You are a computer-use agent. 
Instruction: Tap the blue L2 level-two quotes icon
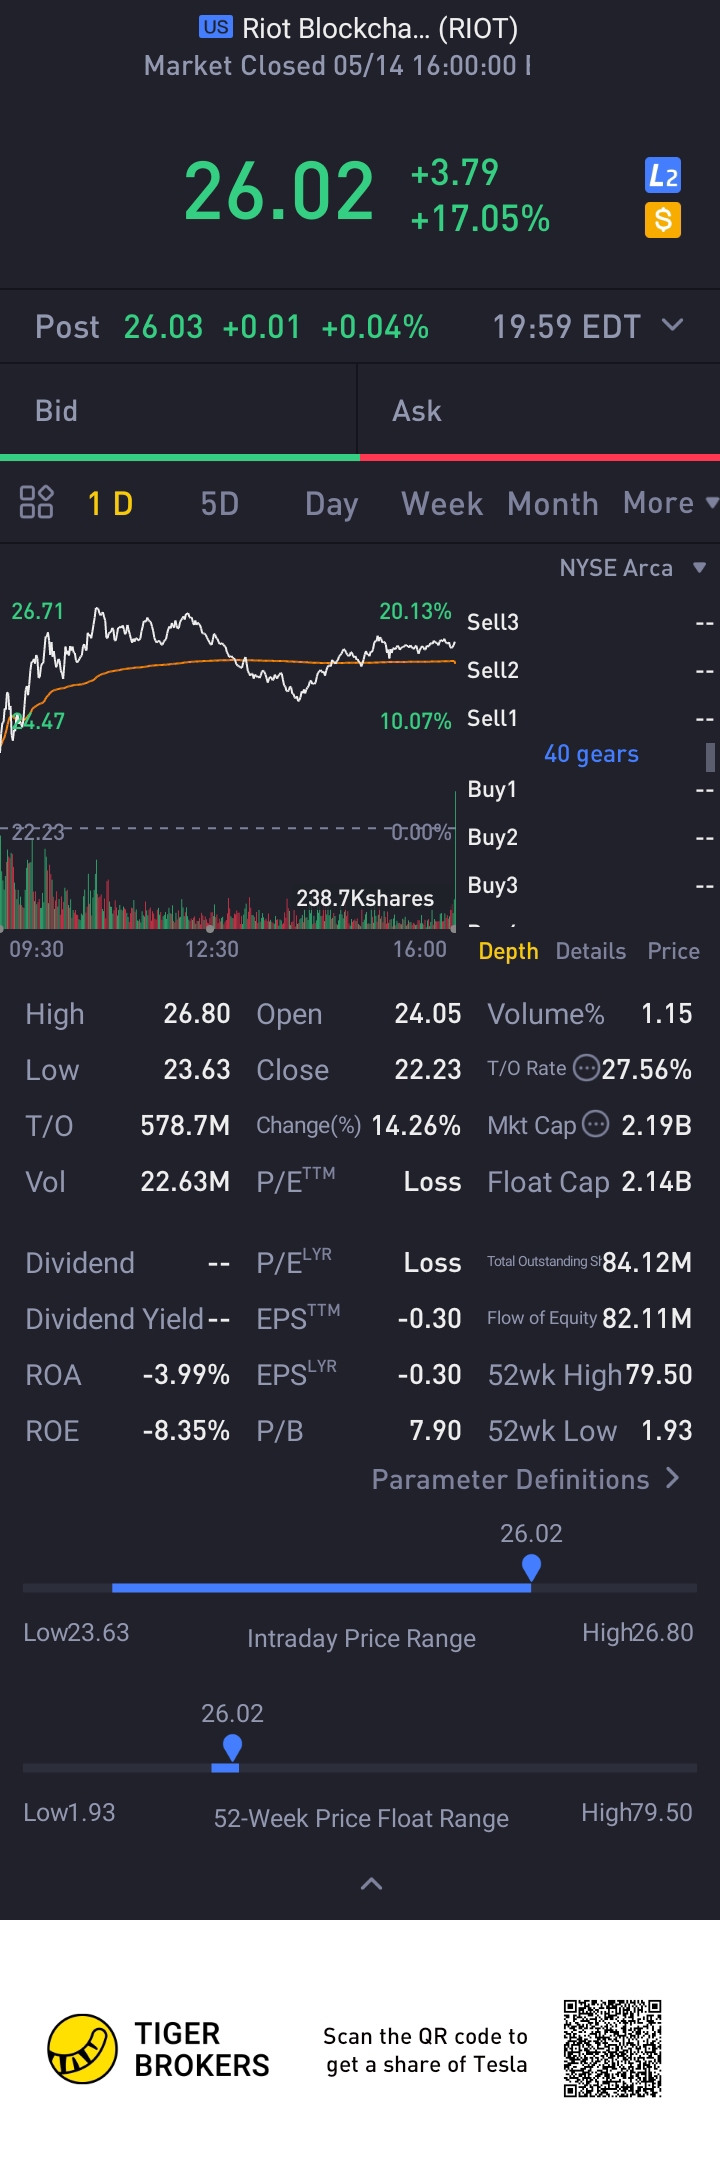662,176
